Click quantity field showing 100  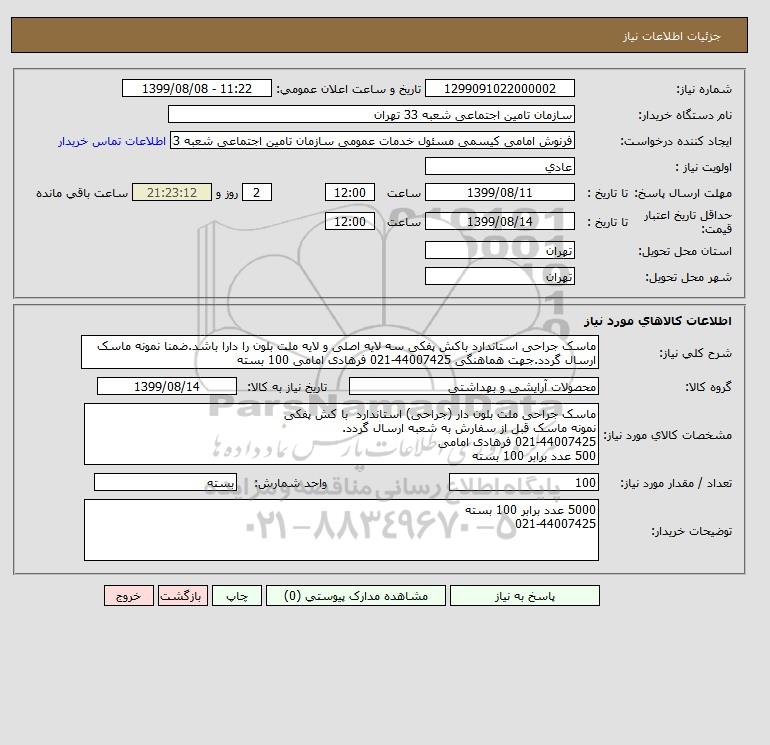[523, 482]
